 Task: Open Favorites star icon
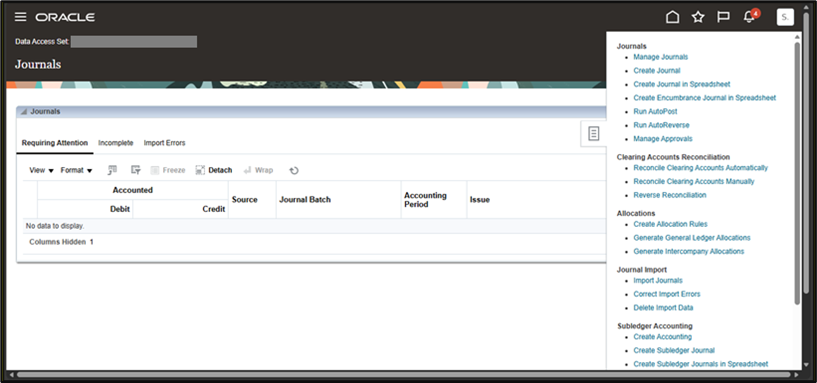698,17
